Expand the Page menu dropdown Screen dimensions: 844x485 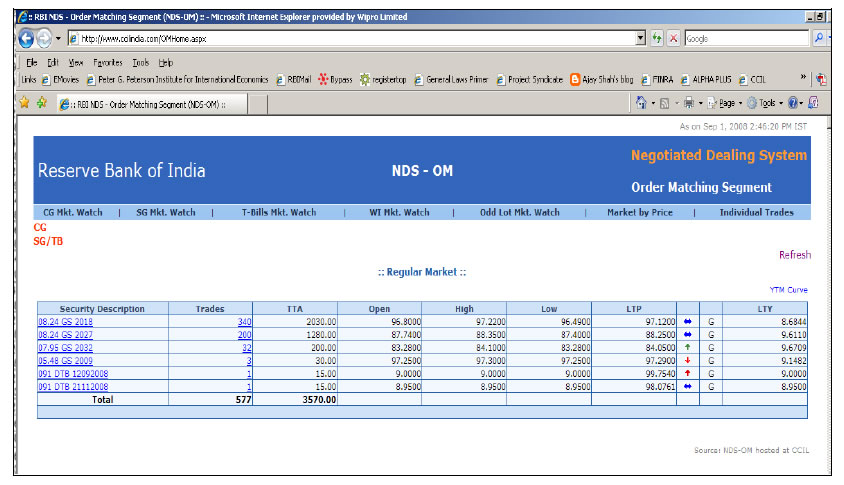729,103
